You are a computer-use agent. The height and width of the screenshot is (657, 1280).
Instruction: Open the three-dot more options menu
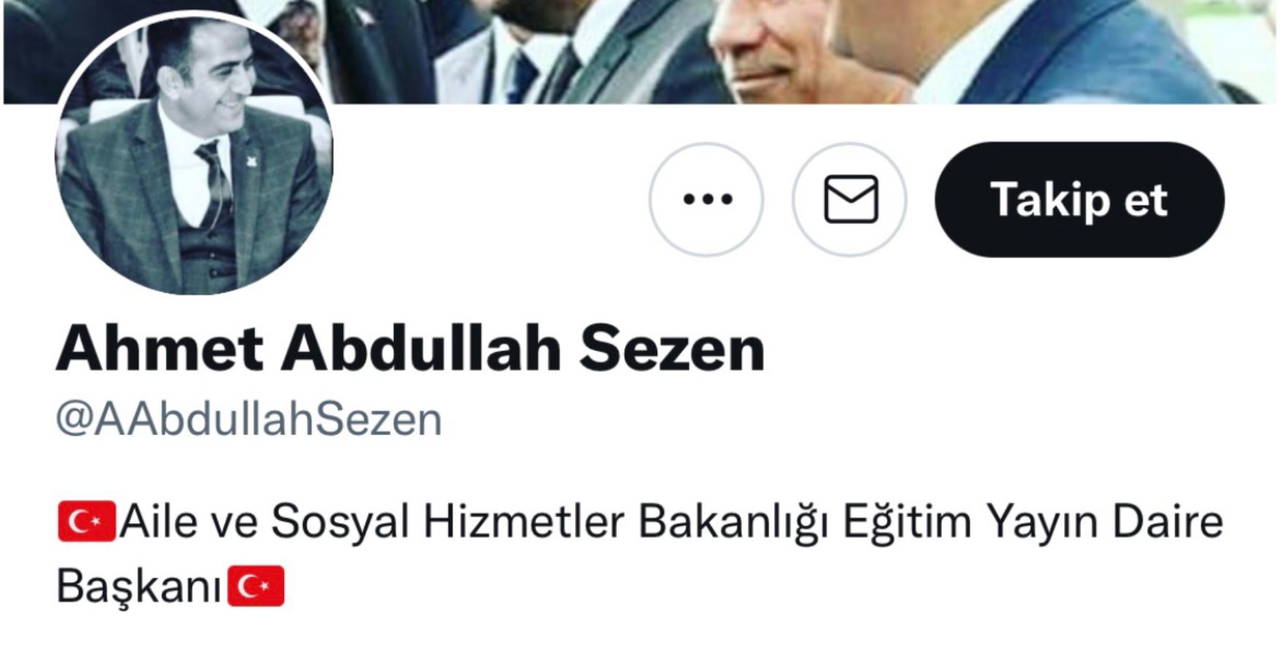pyautogui.click(x=706, y=200)
